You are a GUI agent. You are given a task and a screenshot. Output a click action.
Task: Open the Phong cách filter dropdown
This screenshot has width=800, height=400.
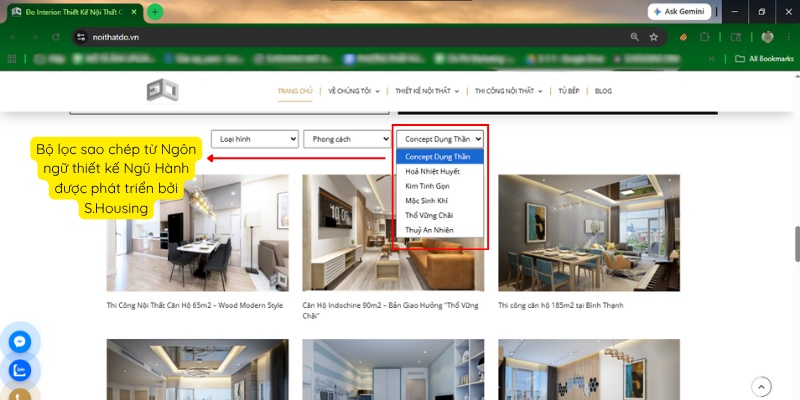(347, 139)
